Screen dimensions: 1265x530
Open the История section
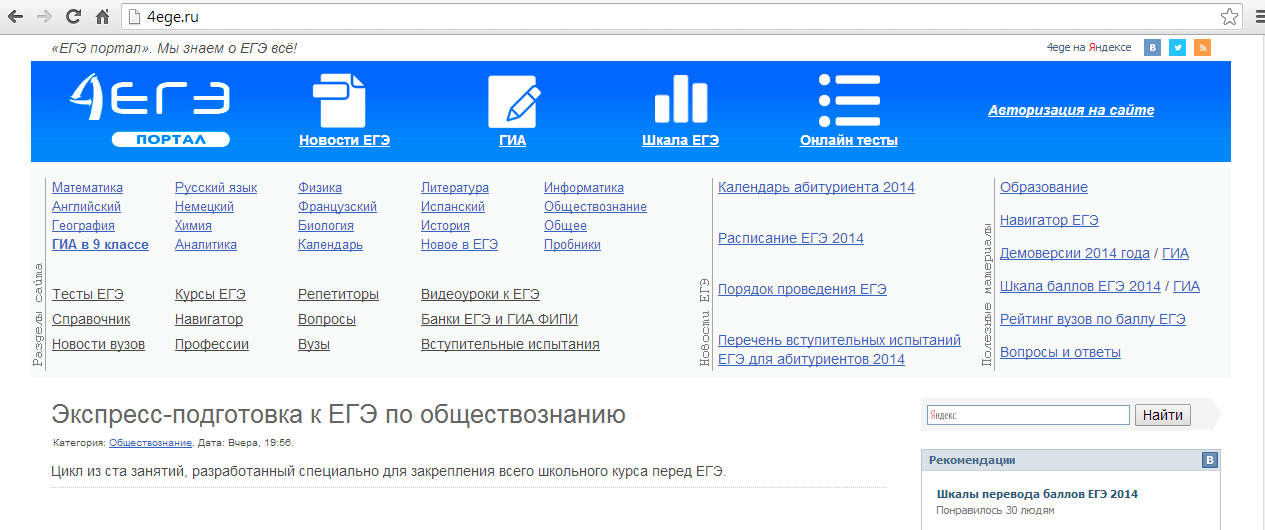click(x=445, y=225)
